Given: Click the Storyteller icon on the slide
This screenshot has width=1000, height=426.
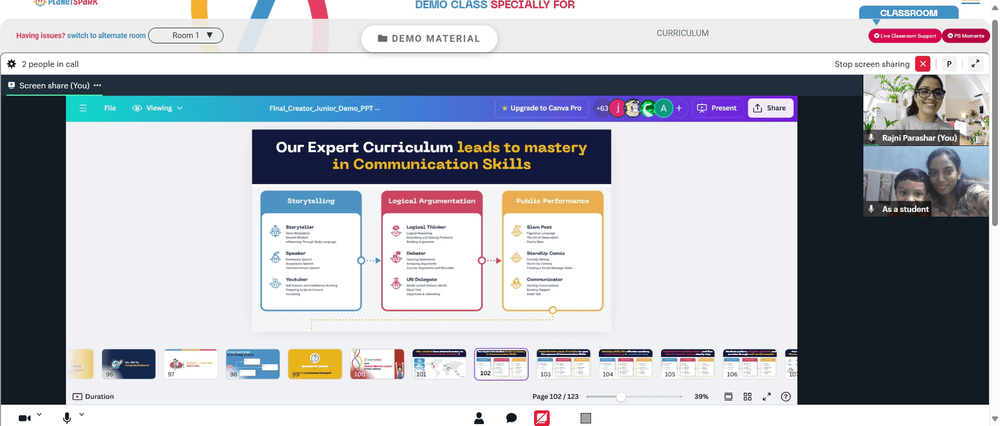Looking at the screenshot, I should click(275, 231).
